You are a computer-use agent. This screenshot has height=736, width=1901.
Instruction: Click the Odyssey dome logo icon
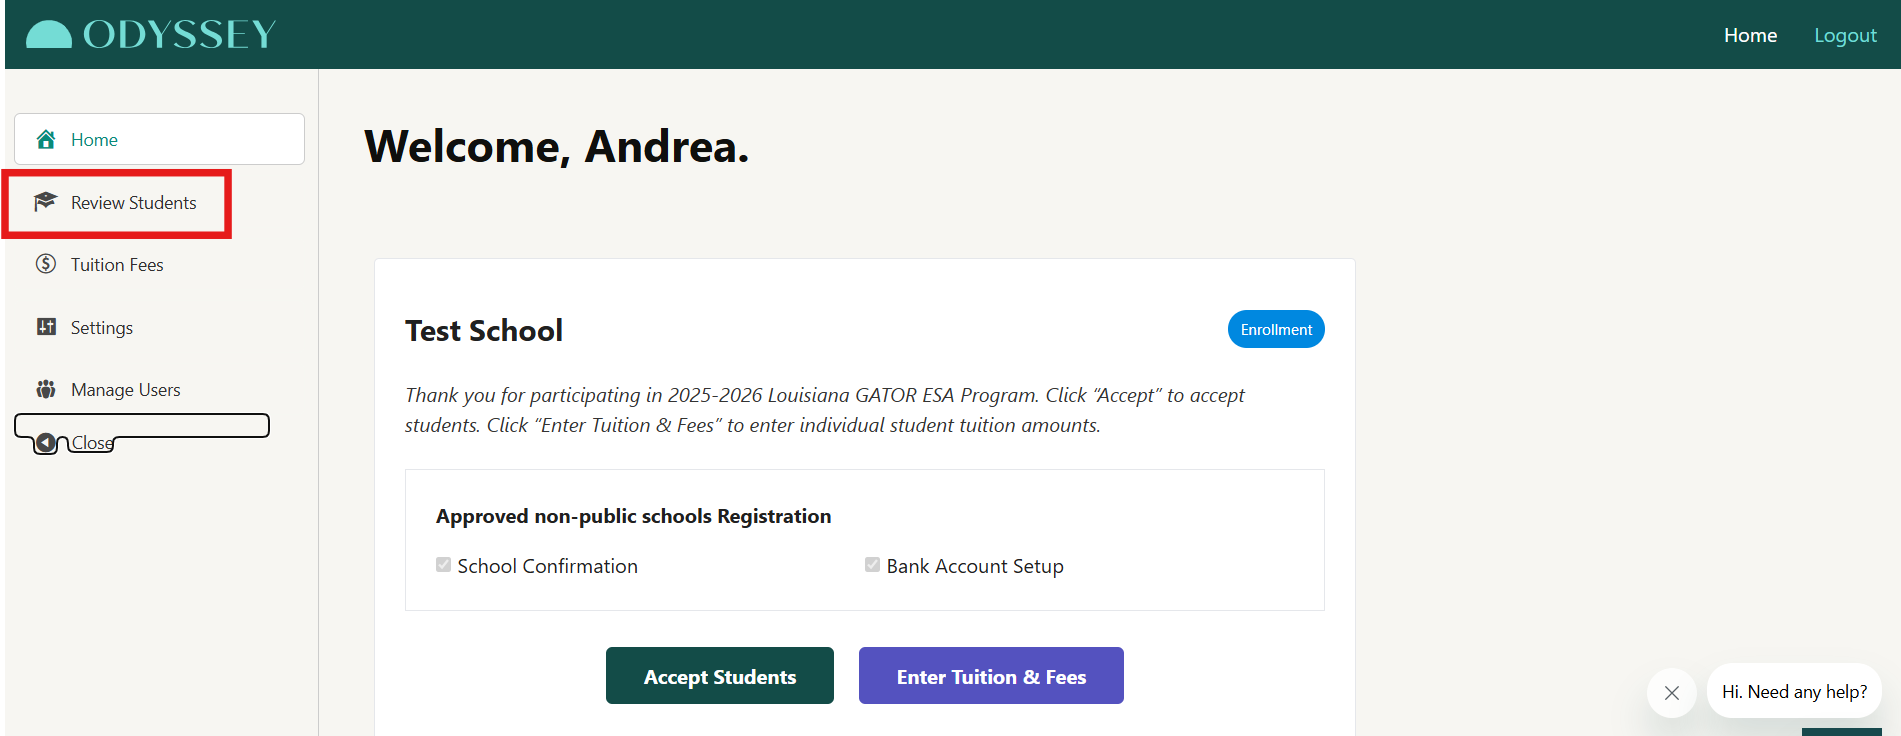(49, 35)
